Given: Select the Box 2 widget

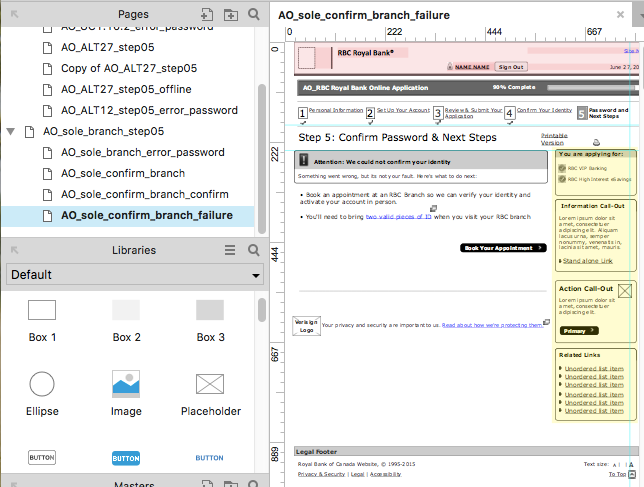Looking at the screenshot, I should (126, 310).
